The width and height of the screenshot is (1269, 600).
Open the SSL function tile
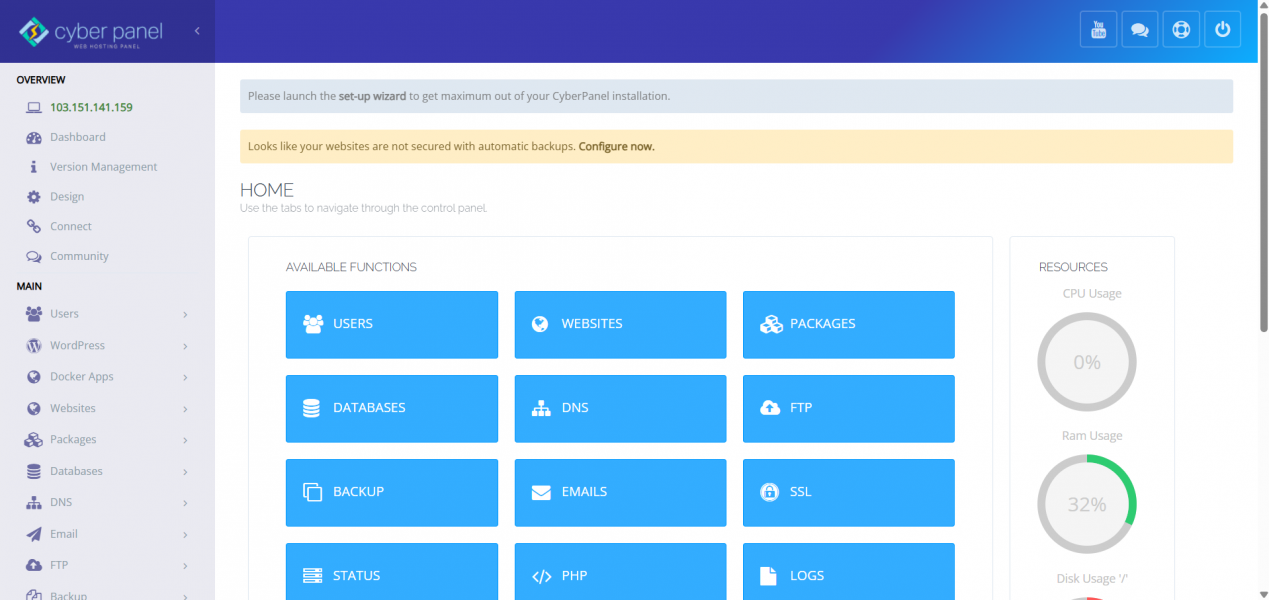pos(849,492)
